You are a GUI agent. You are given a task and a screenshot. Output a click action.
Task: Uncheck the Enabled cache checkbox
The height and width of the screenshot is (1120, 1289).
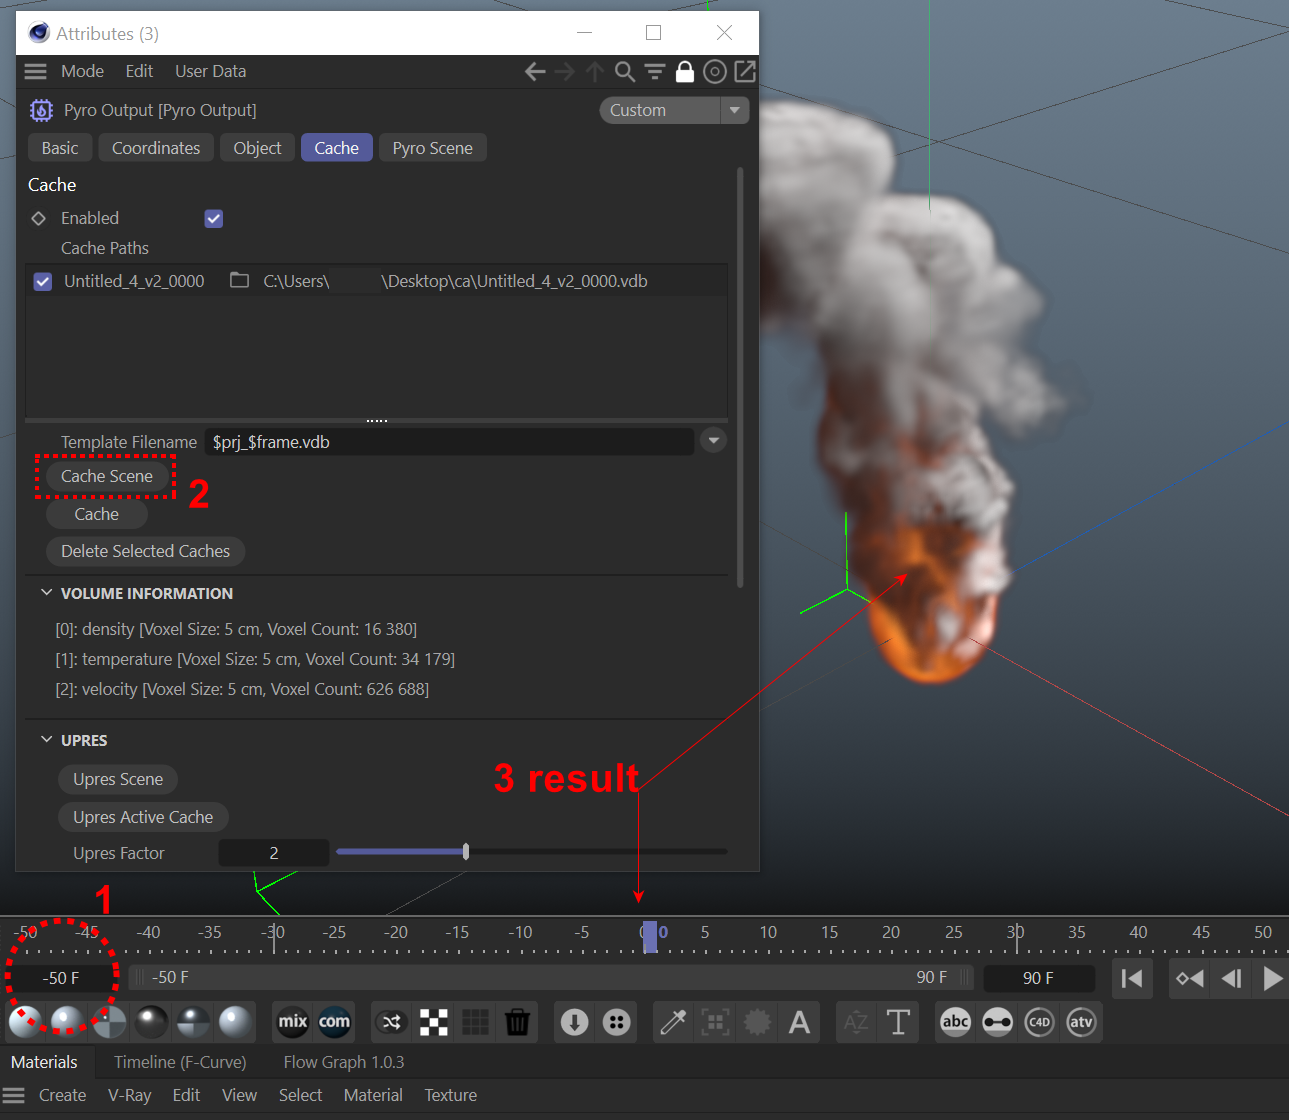pos(214,218)
